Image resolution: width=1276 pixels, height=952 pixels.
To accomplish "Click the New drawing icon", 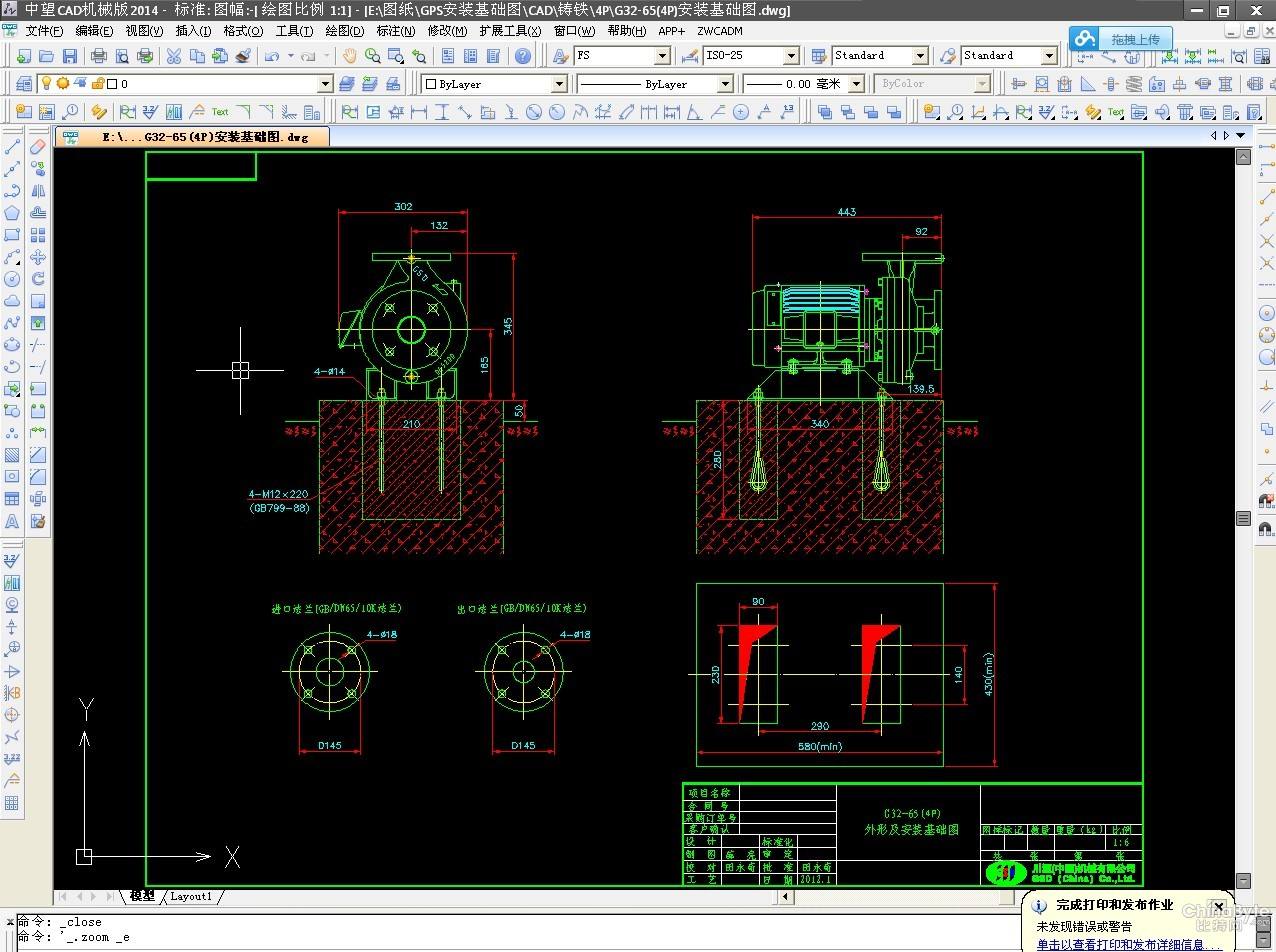I will pos(22,56).
